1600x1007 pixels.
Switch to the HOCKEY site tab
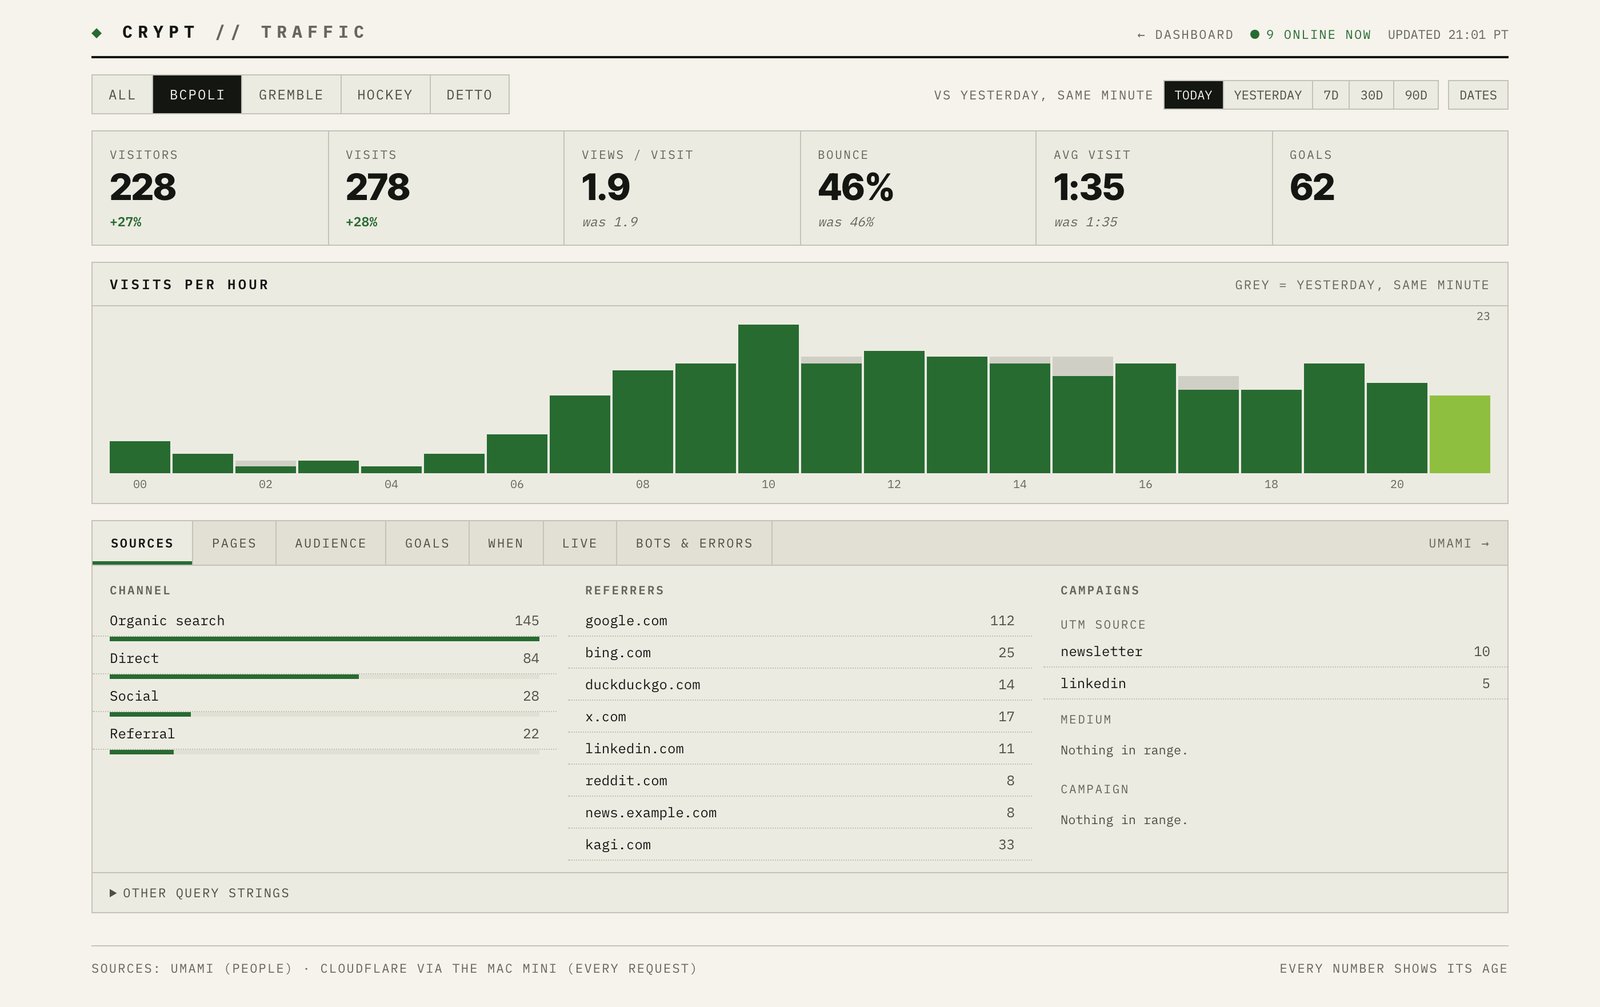[x=385, y=94]
